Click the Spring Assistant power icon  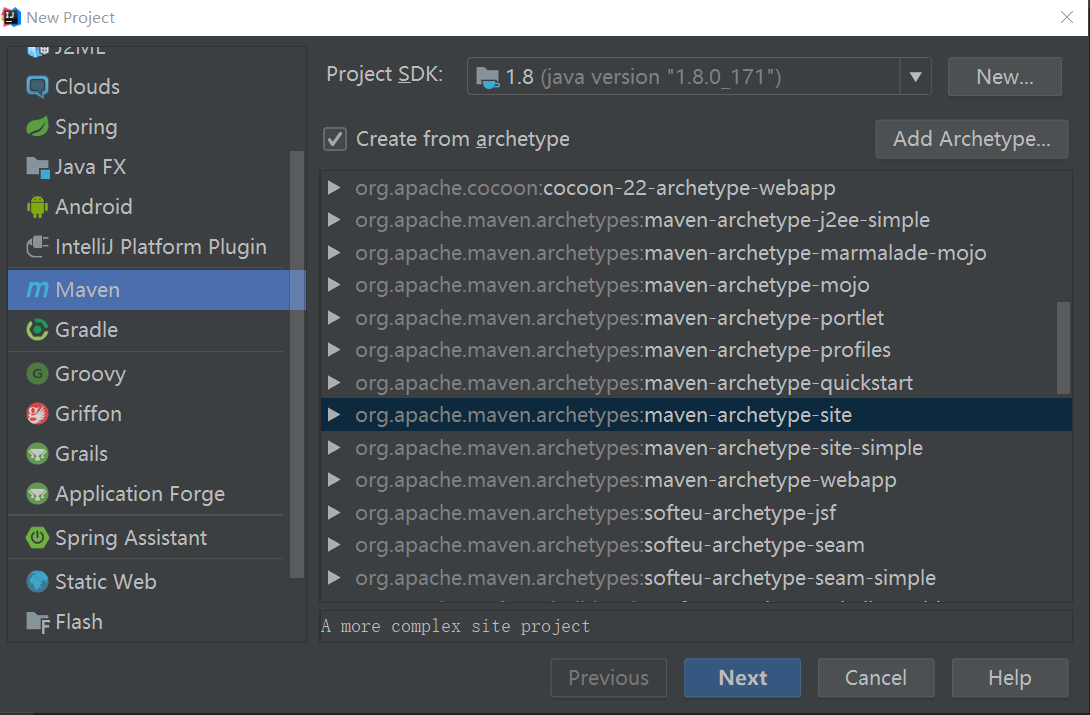[37, 538]
